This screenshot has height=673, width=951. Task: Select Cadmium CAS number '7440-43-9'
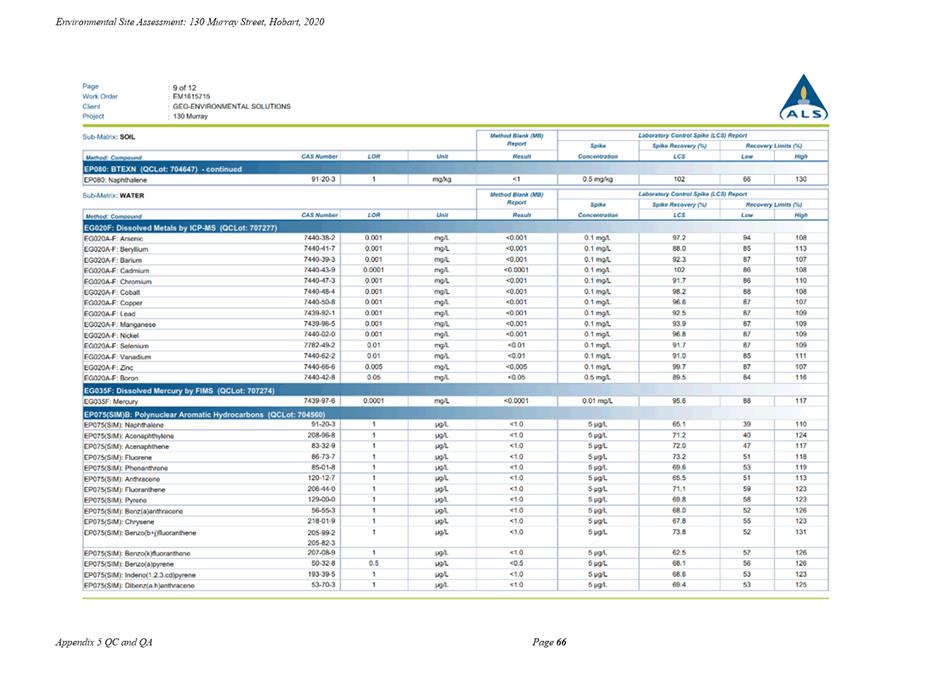point(320,270)
